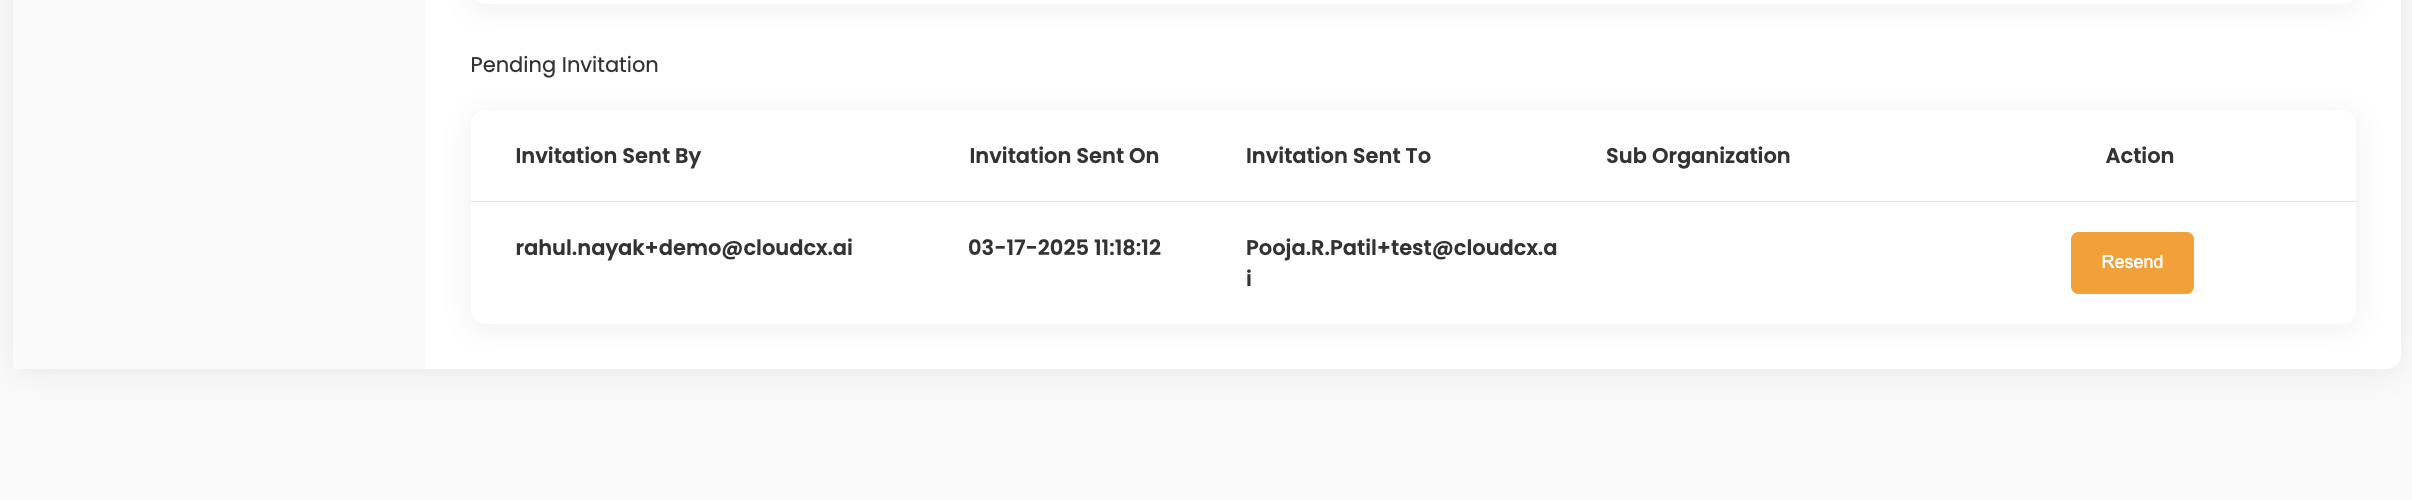2412x500 pixels.
Task: Click recipient email Pooja.R.Patil+test@cloudcx.a
Action: (x=1400, y=248)
